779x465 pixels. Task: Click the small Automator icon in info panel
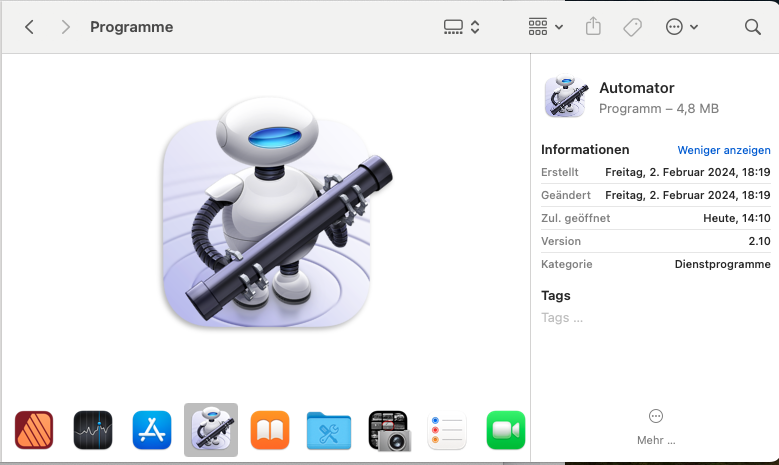[x=566, y=96]
